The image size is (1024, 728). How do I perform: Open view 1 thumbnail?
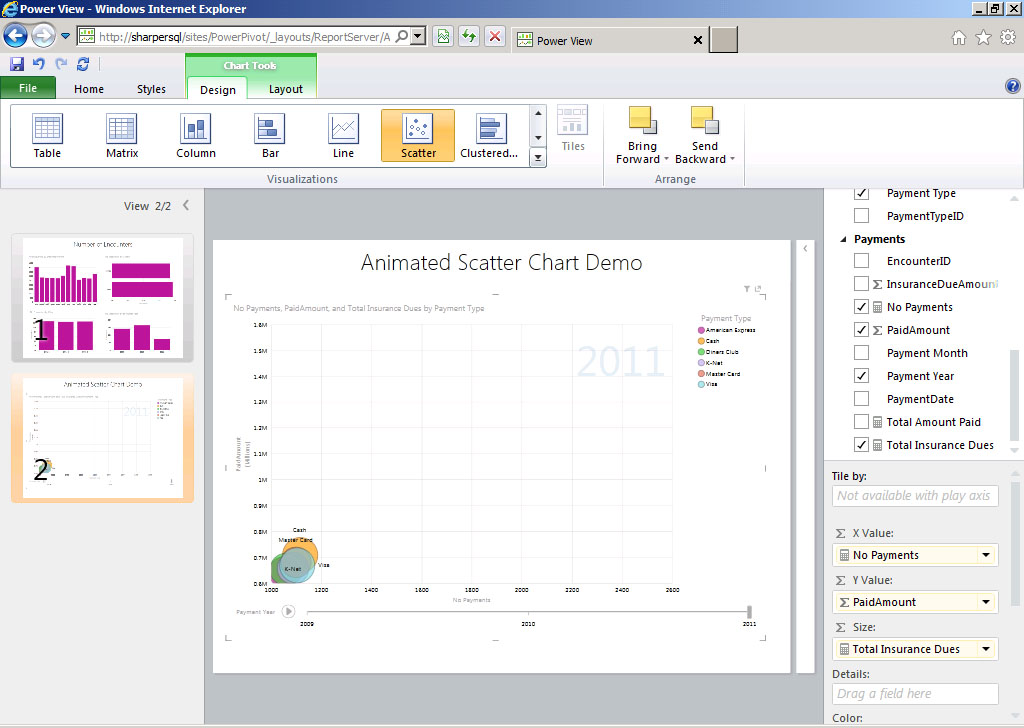[103, 298]
